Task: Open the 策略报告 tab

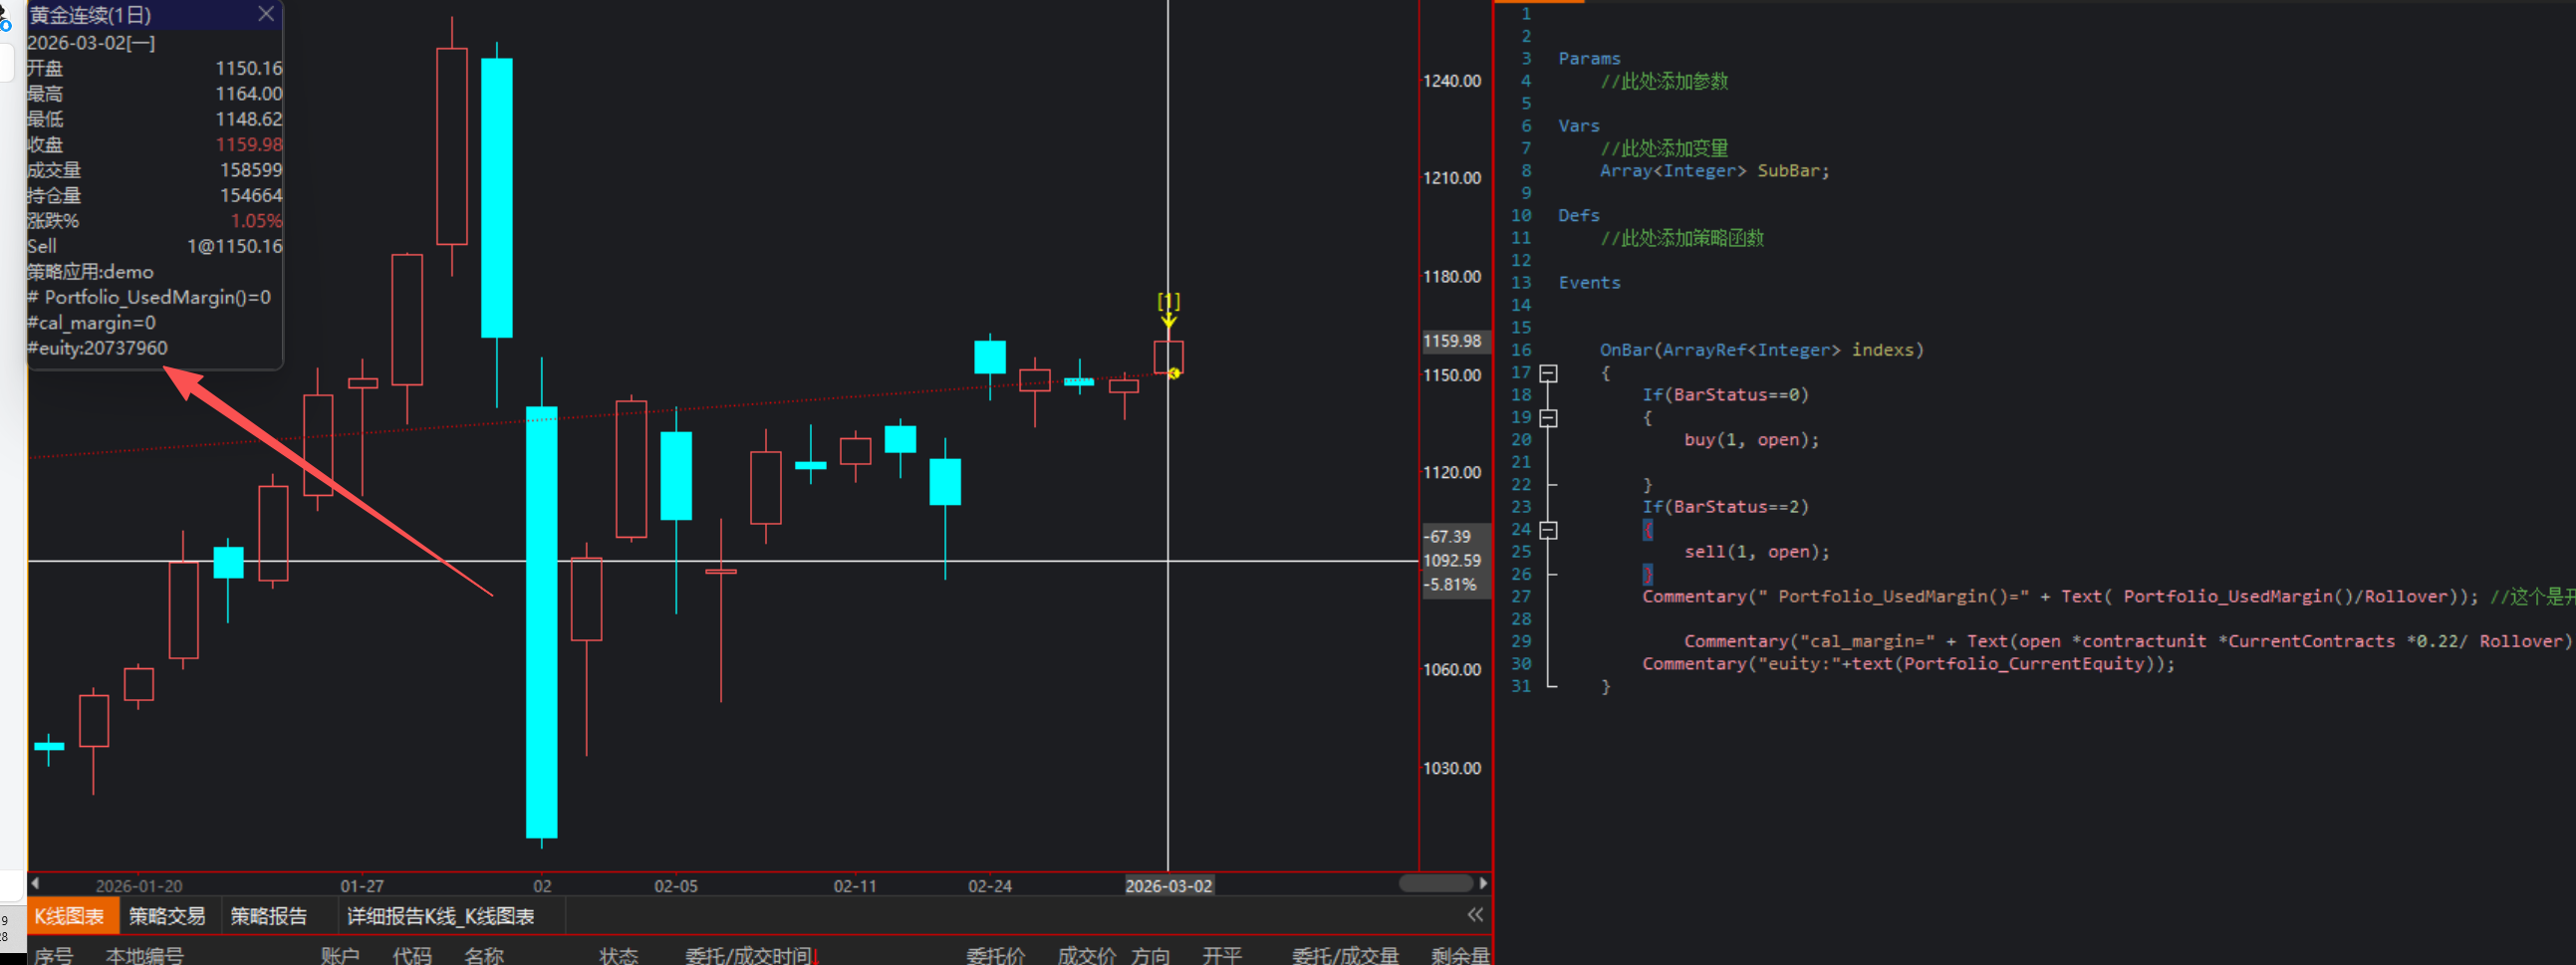Action: coord(268,916)
